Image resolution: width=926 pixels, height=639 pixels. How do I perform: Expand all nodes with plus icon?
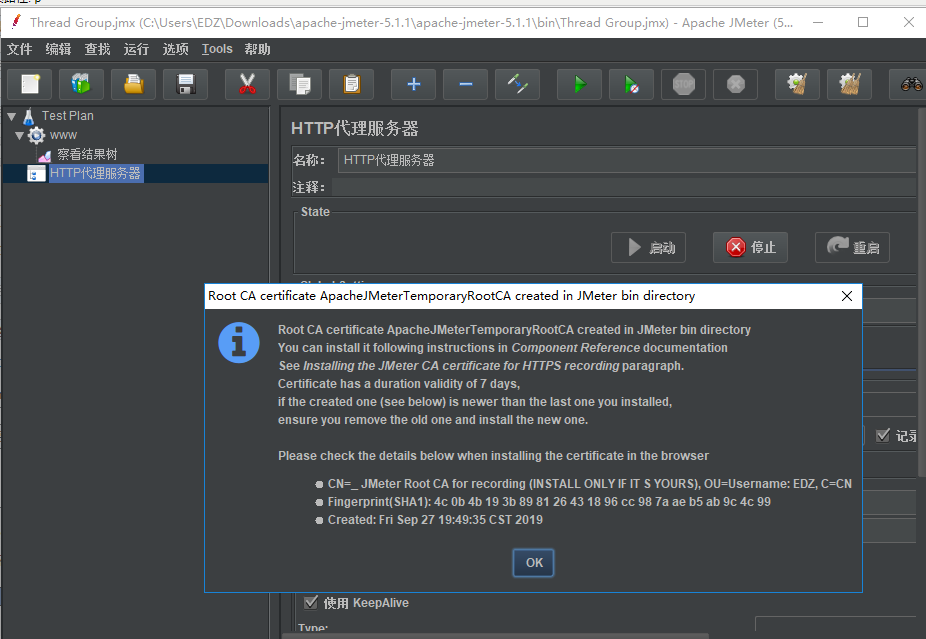click(x=413, y=84)
